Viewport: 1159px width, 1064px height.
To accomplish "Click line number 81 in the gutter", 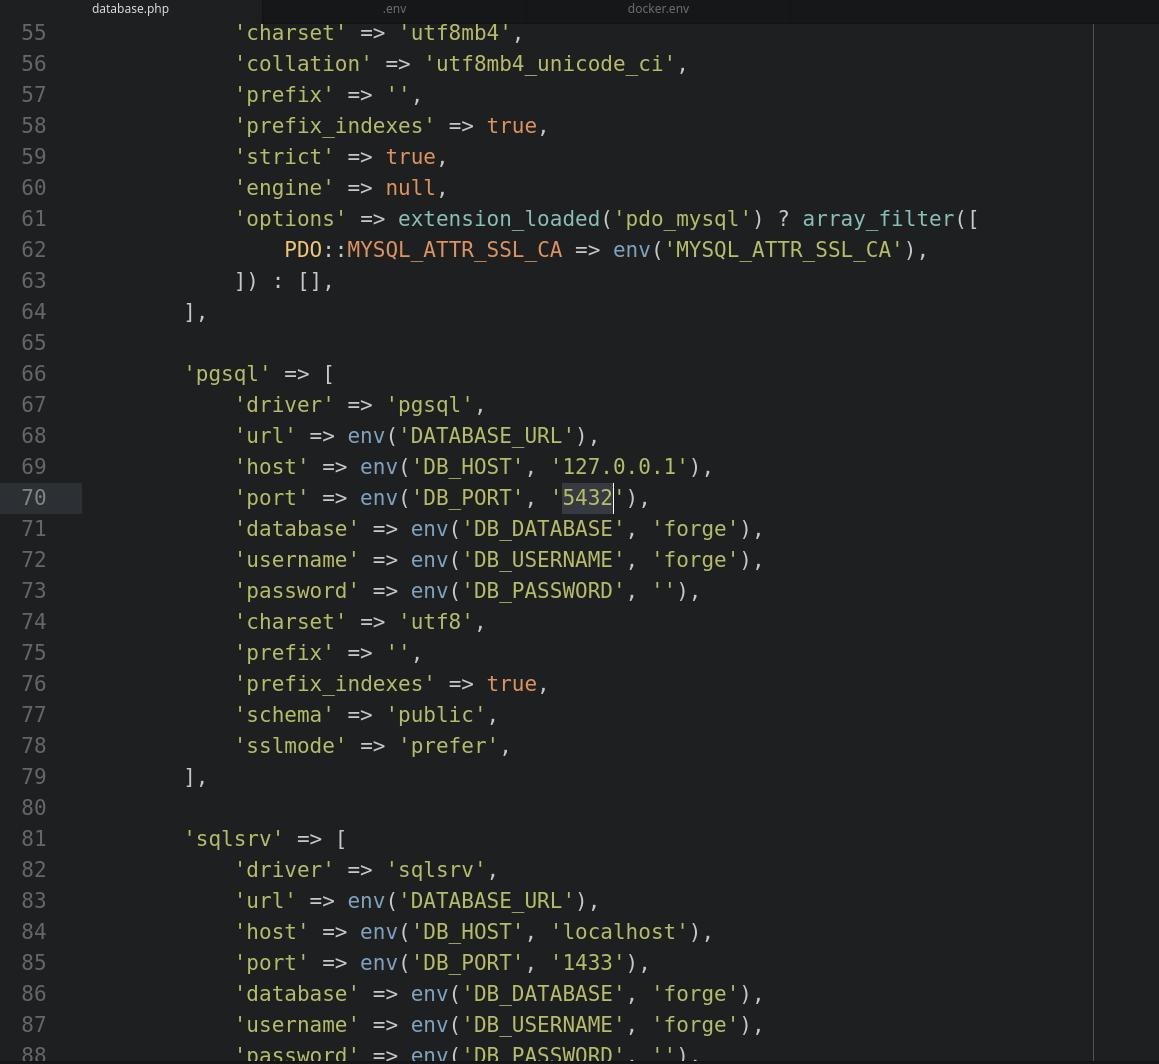I will tap(34, 838).
